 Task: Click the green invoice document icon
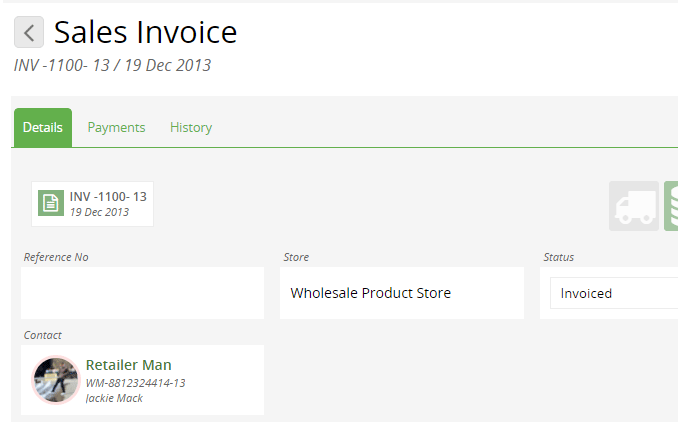pos(51,203)
